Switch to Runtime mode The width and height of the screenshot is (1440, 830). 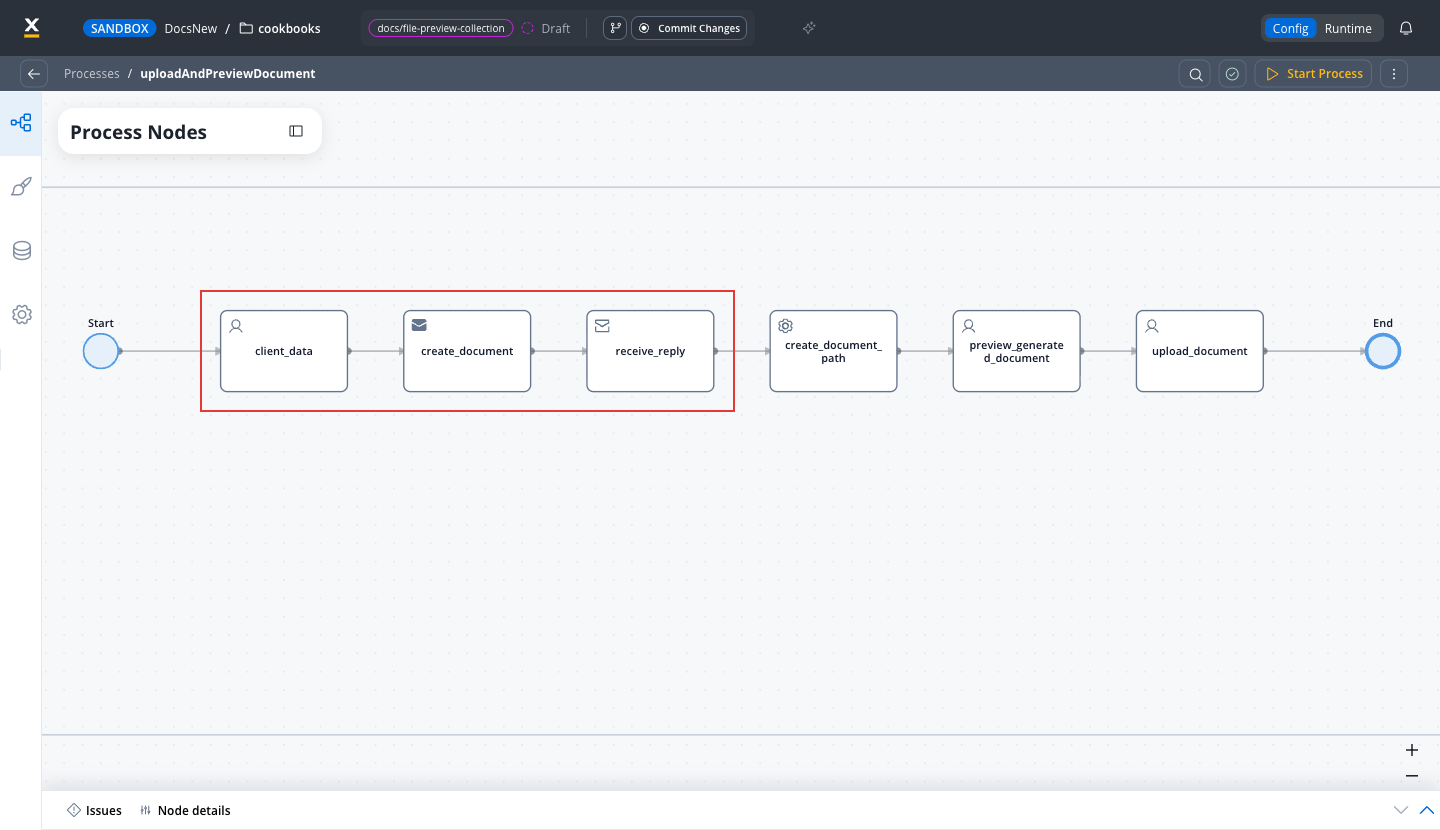tap(1348, 28)
